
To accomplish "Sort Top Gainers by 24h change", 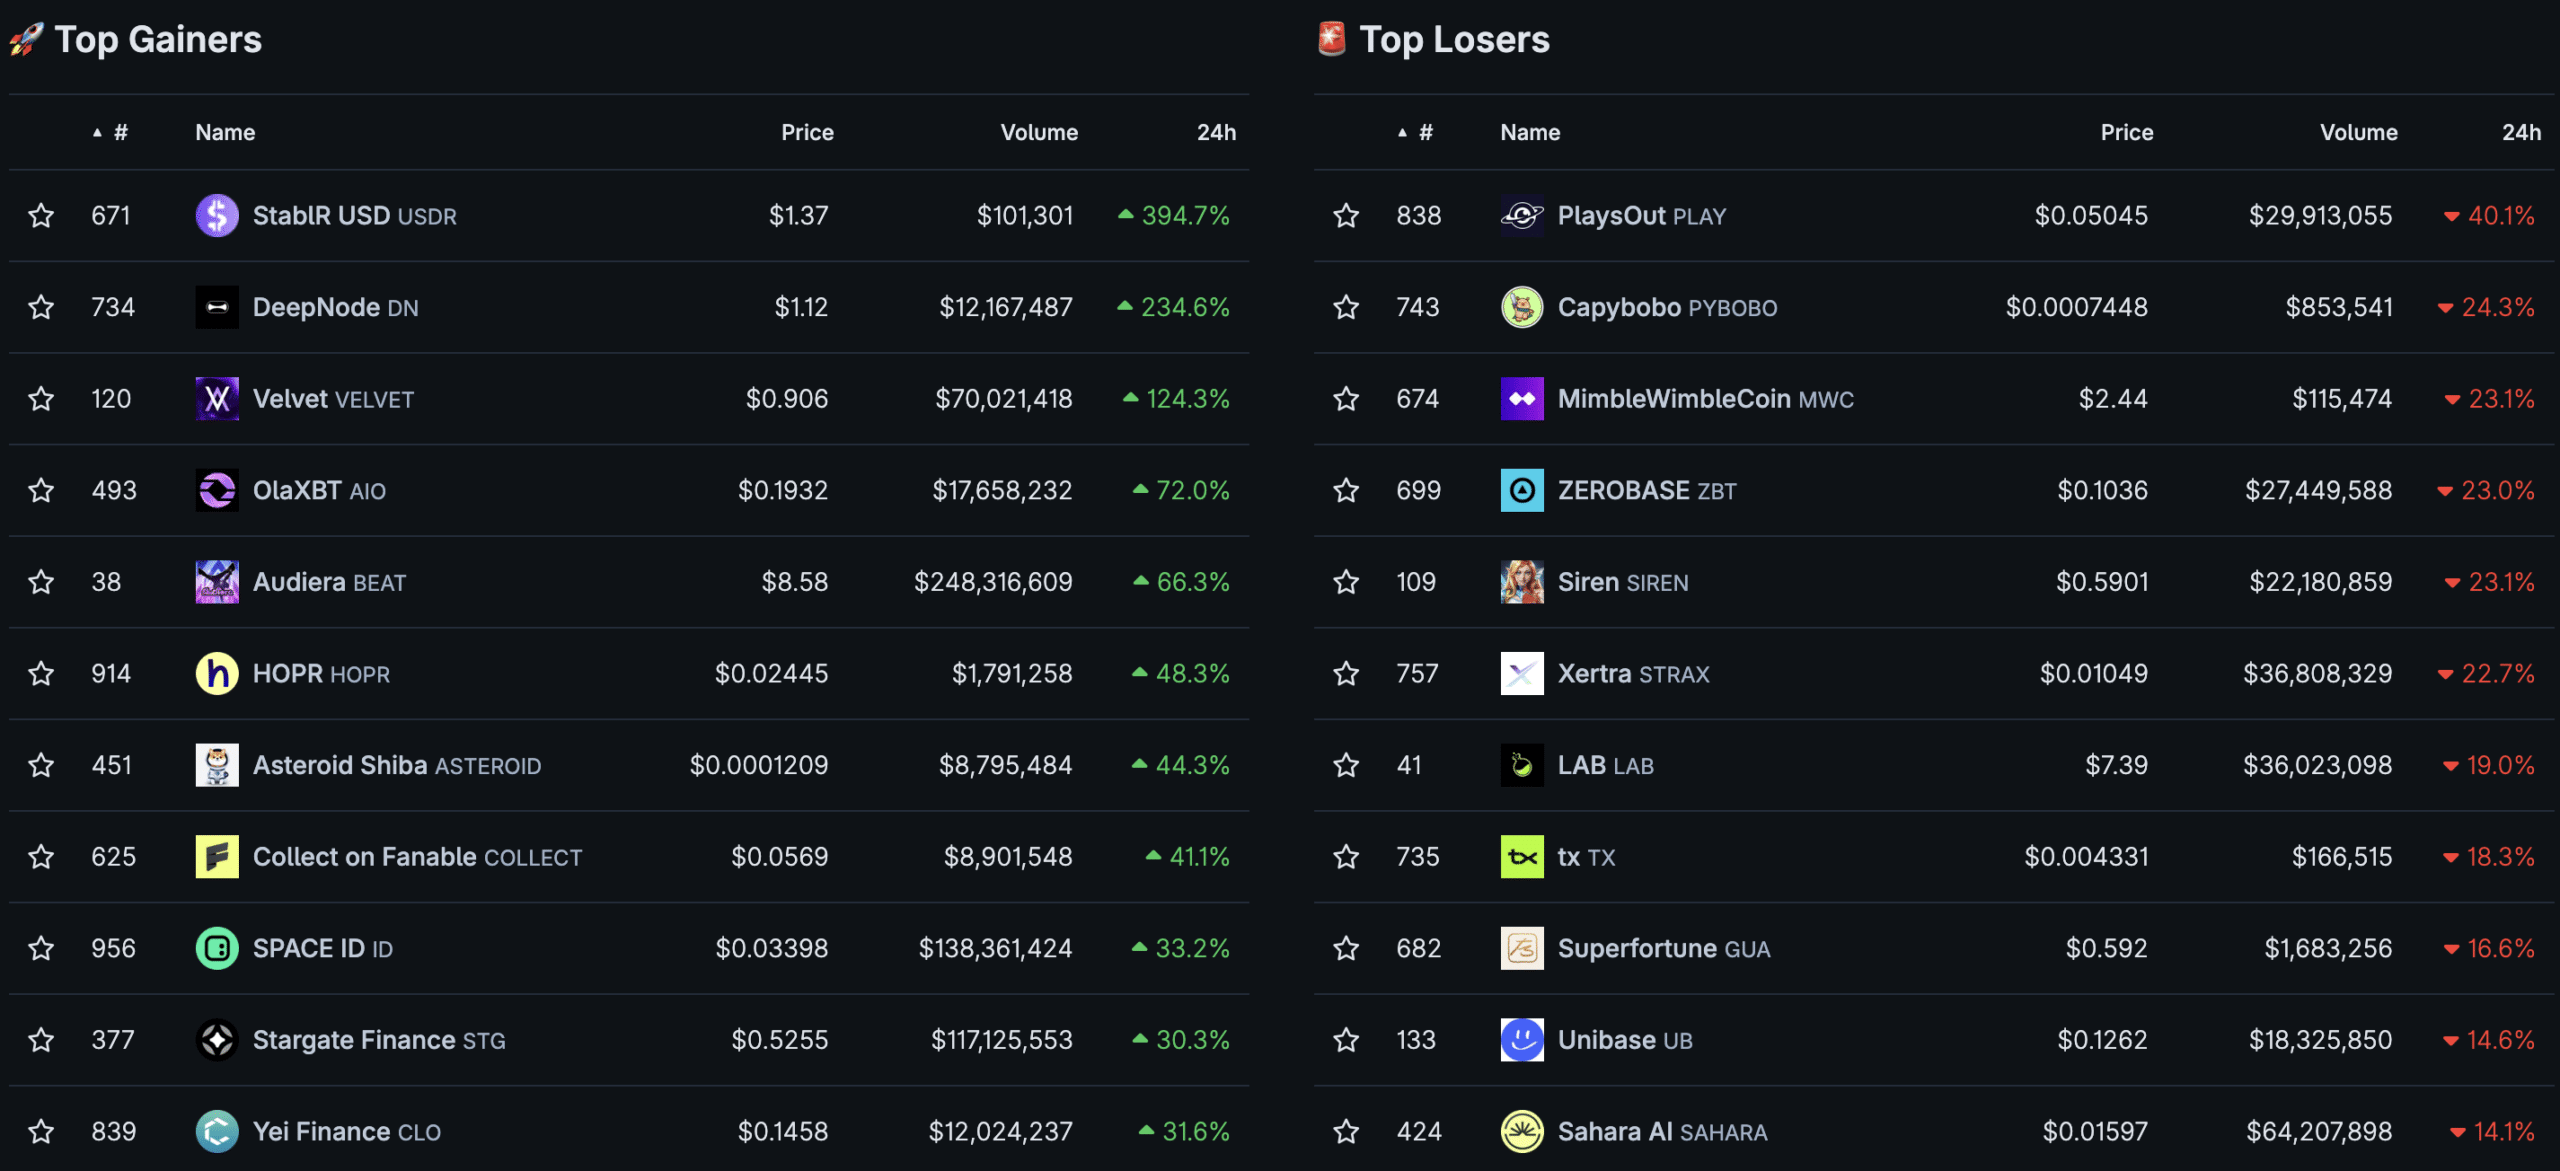I will tap(1216, 132).
